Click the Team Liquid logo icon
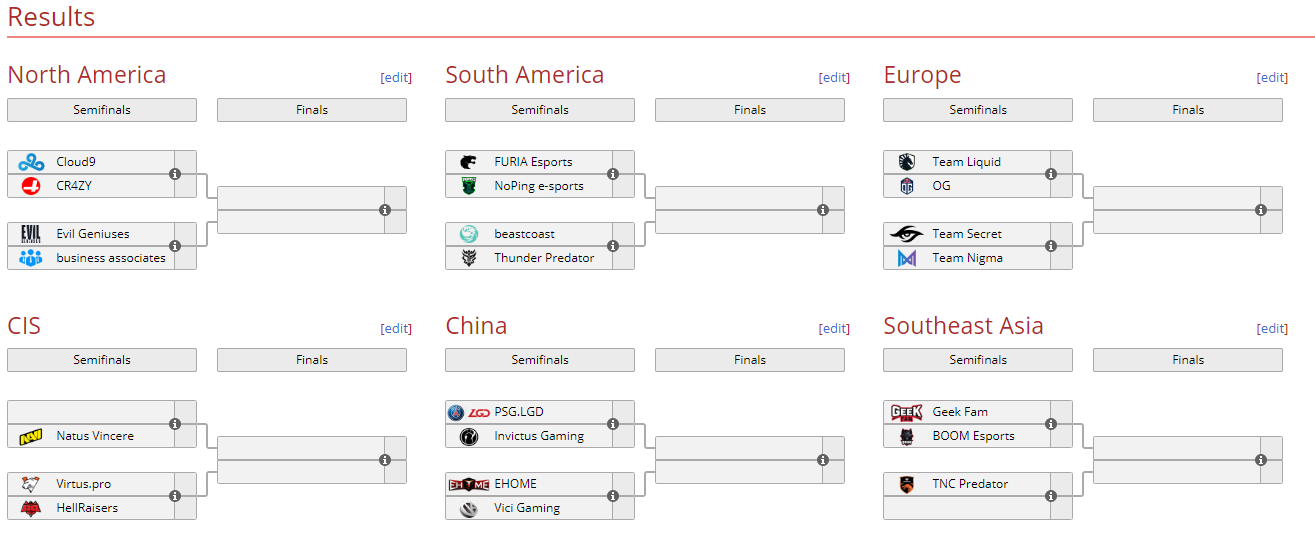1315x554 pixels. pyautogui.click(x=907, y=162)
